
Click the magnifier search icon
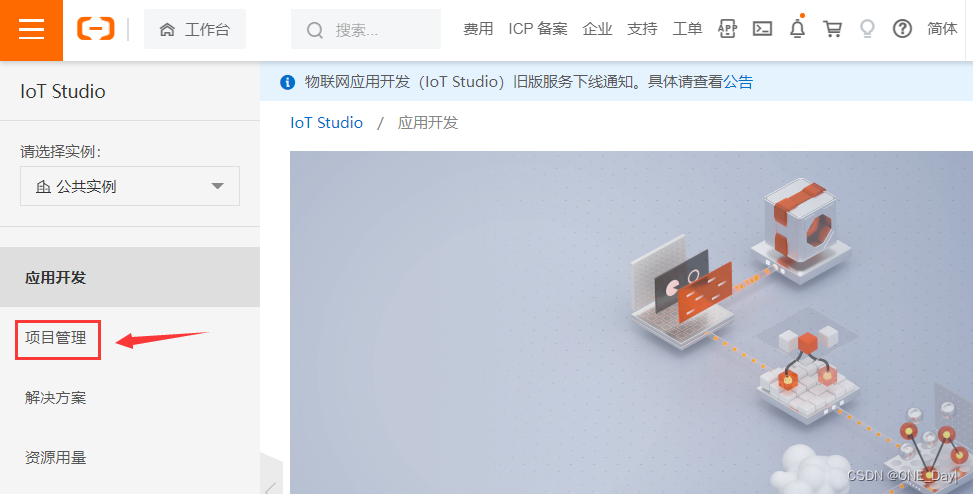pyautogui.click(x=315, y=30)
